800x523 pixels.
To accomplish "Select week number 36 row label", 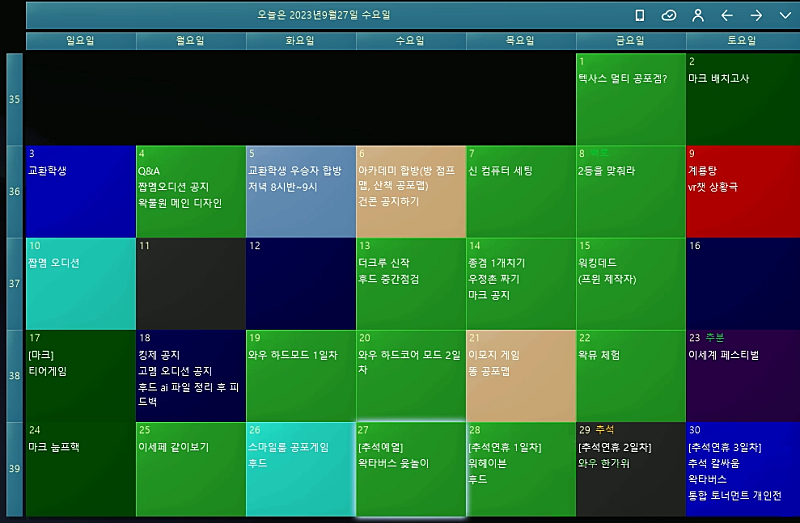I will pos(14,192).
